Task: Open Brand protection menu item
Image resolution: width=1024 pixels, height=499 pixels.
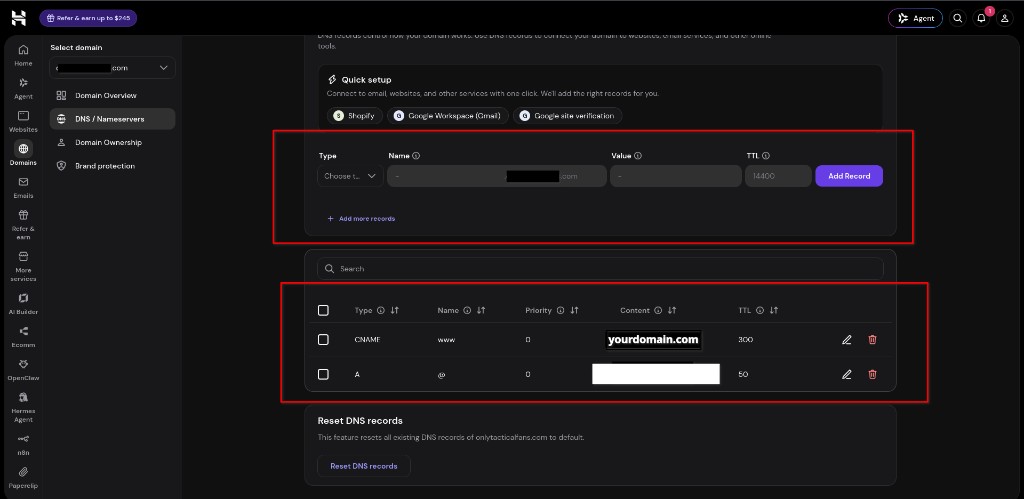Action: point(112,166)
